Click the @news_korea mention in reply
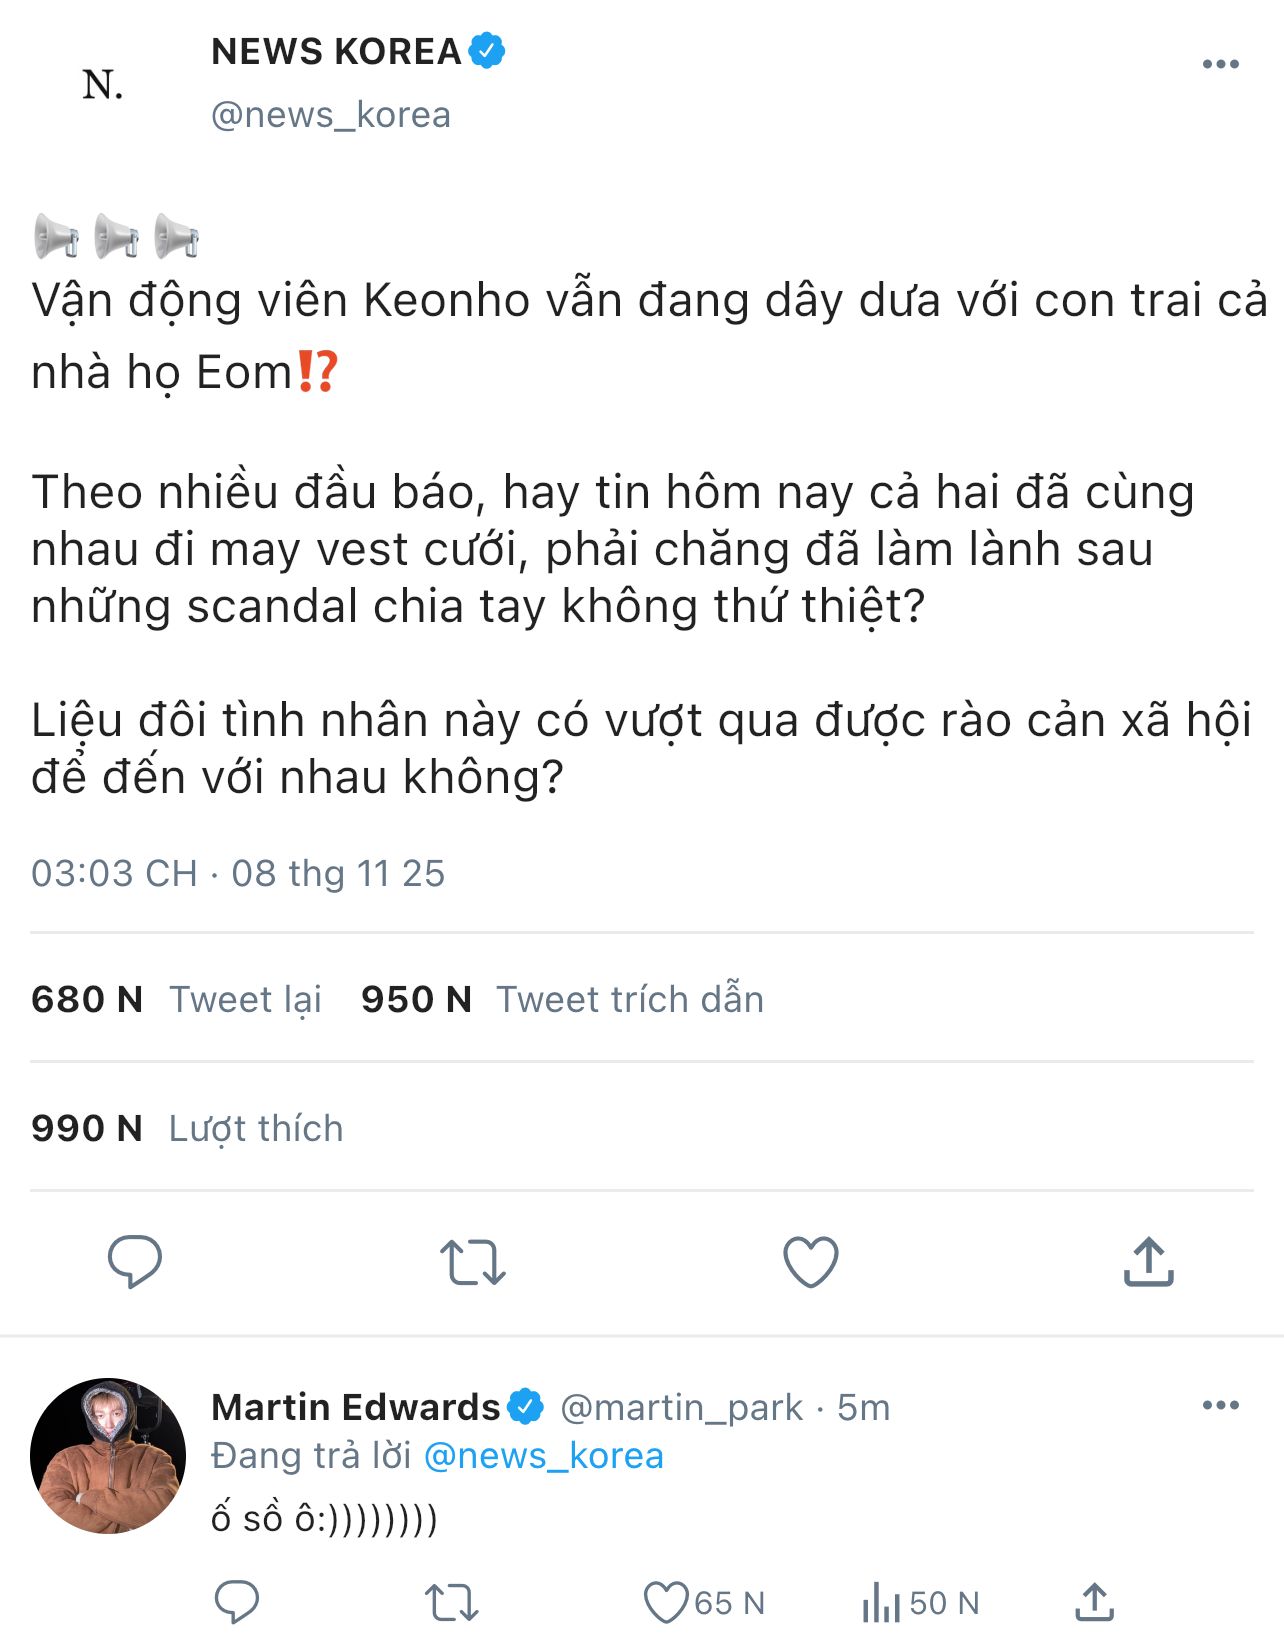 [543, 1456]
